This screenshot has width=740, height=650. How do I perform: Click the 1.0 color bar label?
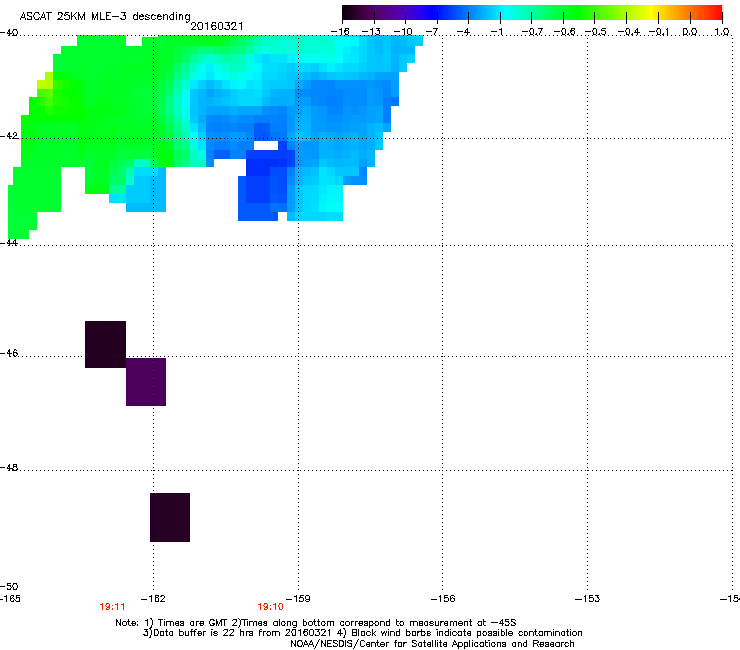pos(722,32)
